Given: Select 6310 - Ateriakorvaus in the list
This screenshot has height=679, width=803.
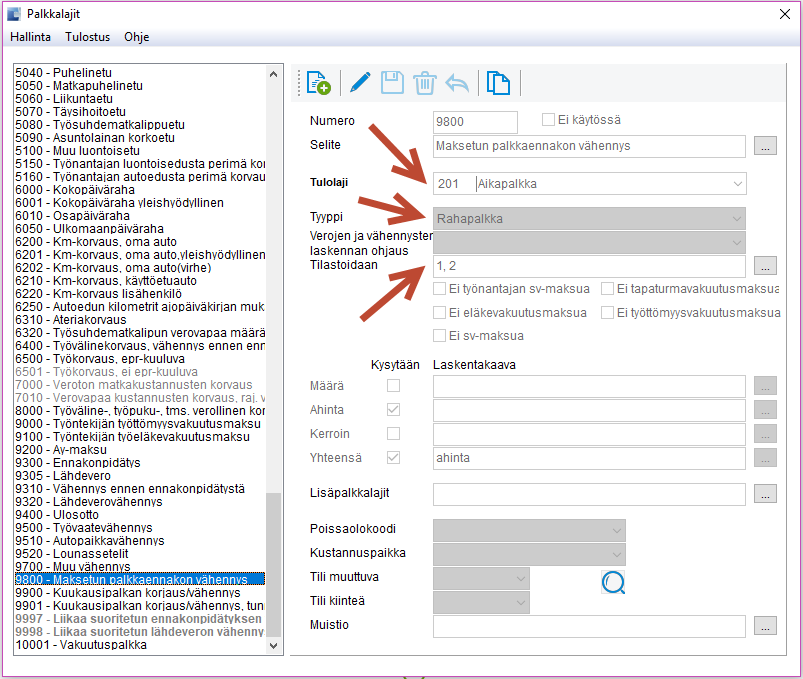Looking at the screenshot, I should (140, 320).
